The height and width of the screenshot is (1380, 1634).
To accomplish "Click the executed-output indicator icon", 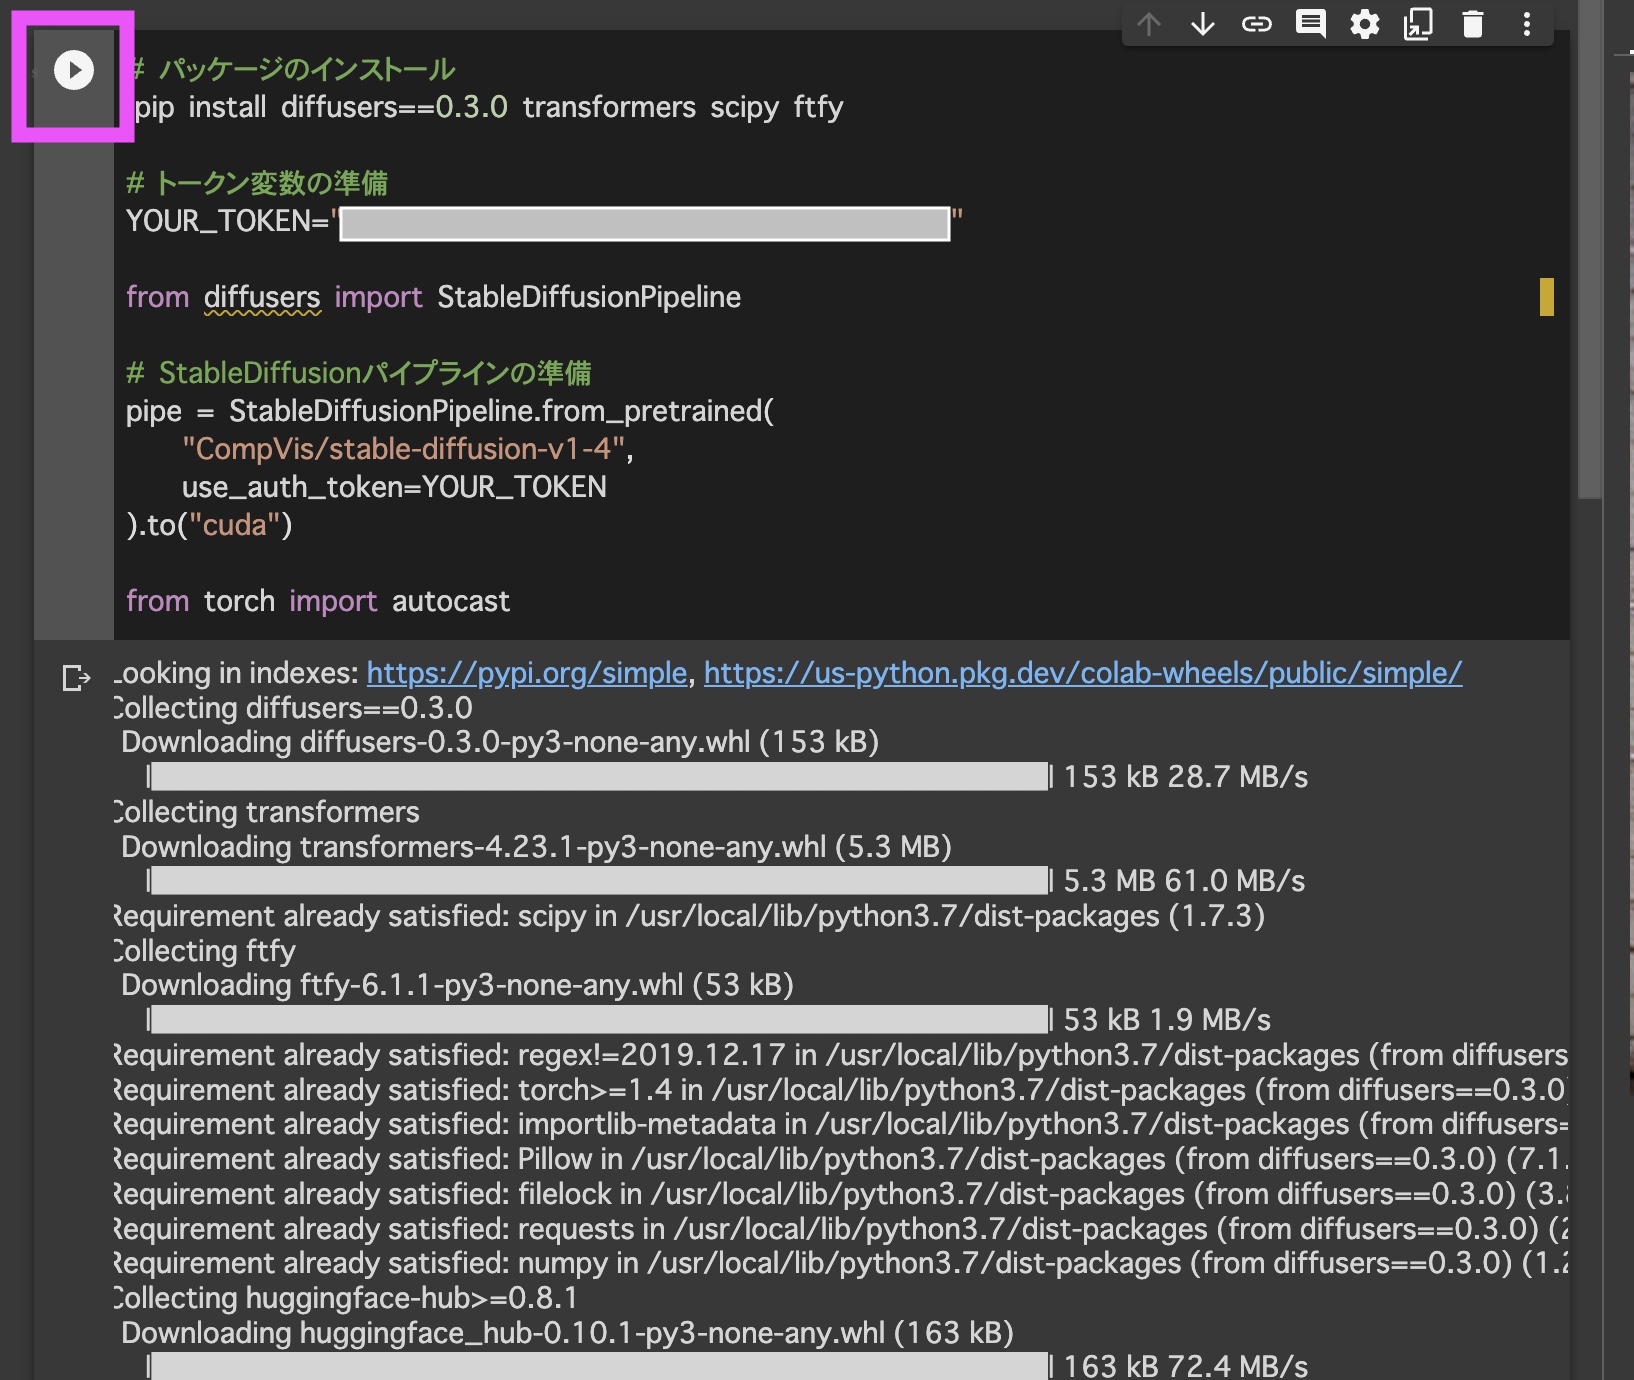I will click(76, 678).
